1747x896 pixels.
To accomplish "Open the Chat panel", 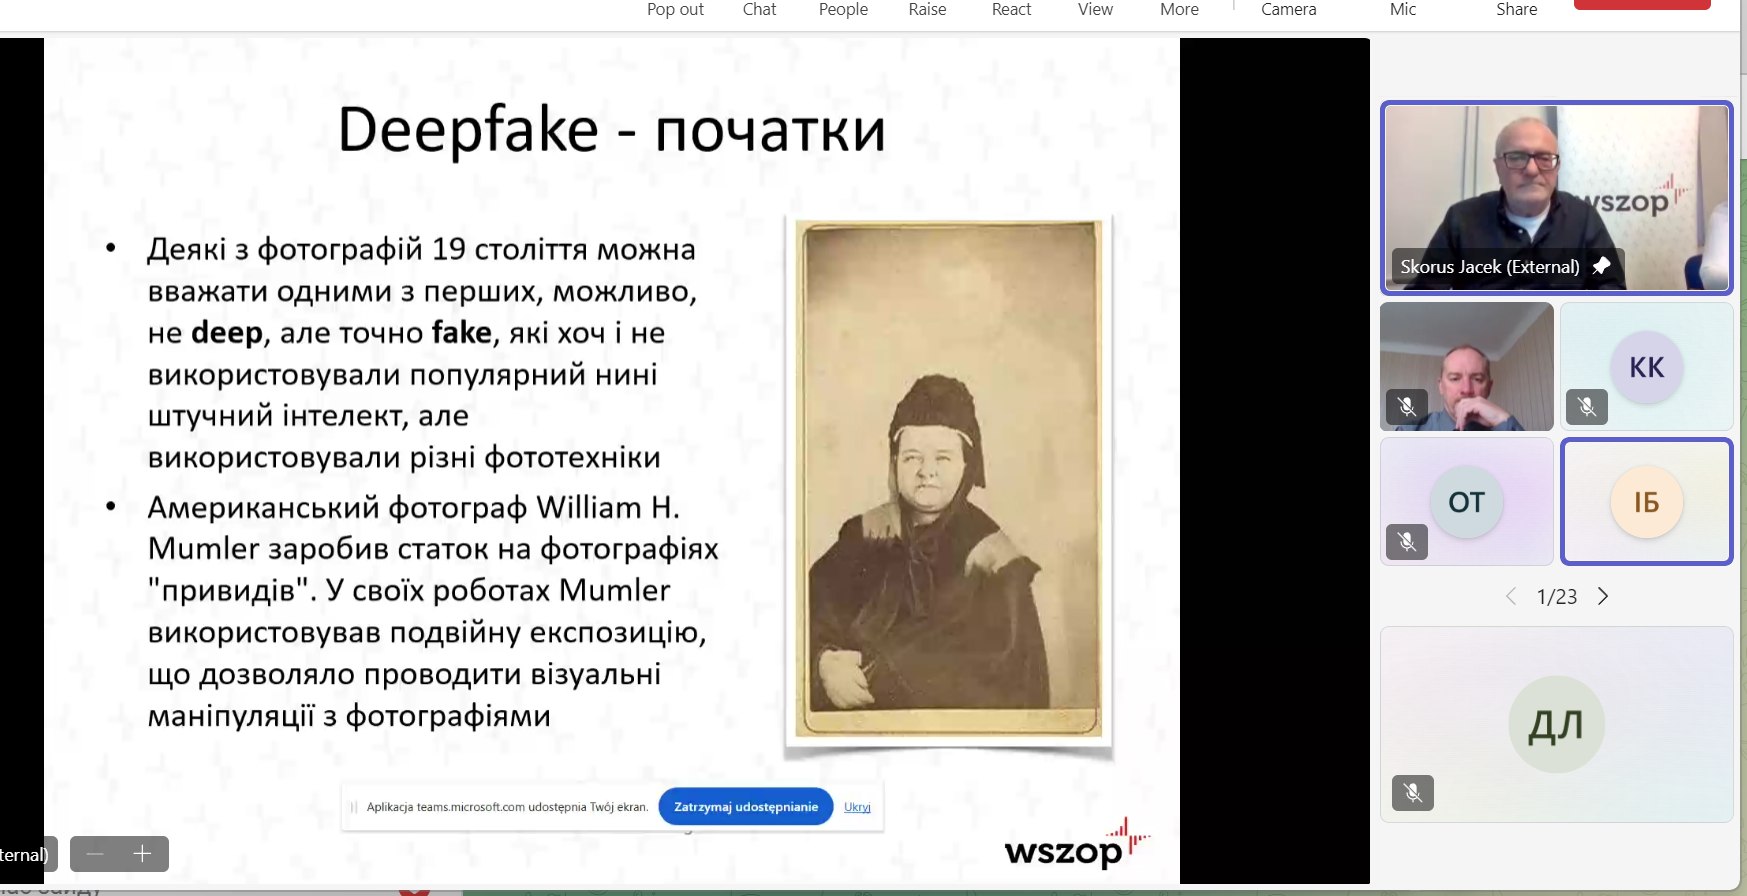I will [759, 9].
